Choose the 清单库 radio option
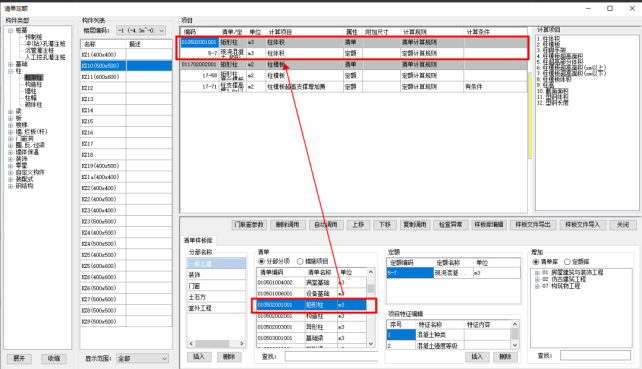Image resolution: width=642 pixels, height=369 pixels. 536,262
